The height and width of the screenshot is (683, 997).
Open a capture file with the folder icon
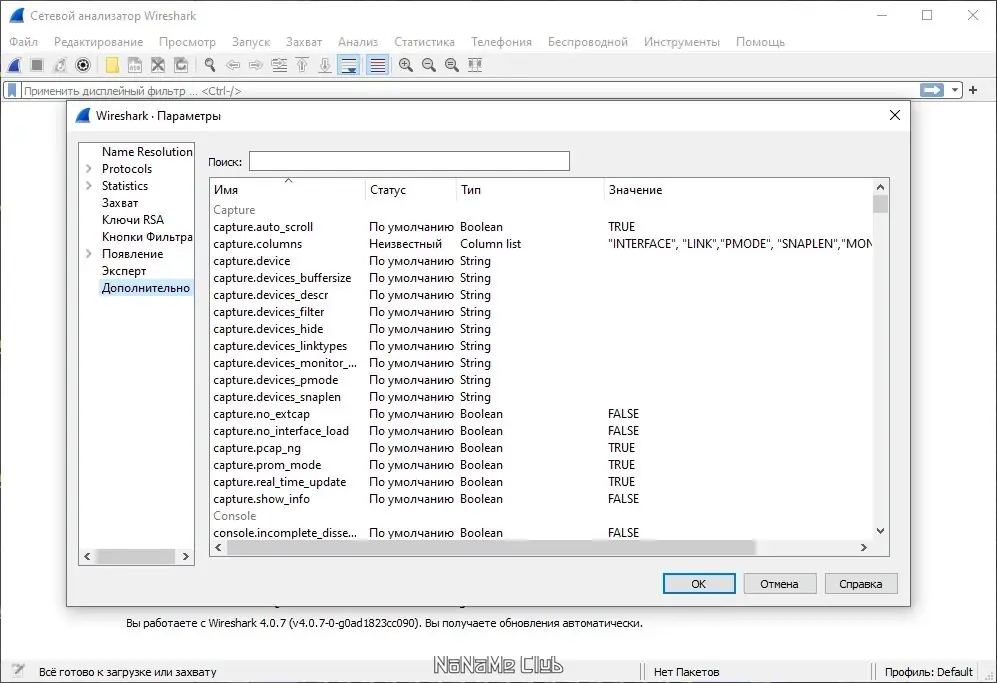(112, 65)
